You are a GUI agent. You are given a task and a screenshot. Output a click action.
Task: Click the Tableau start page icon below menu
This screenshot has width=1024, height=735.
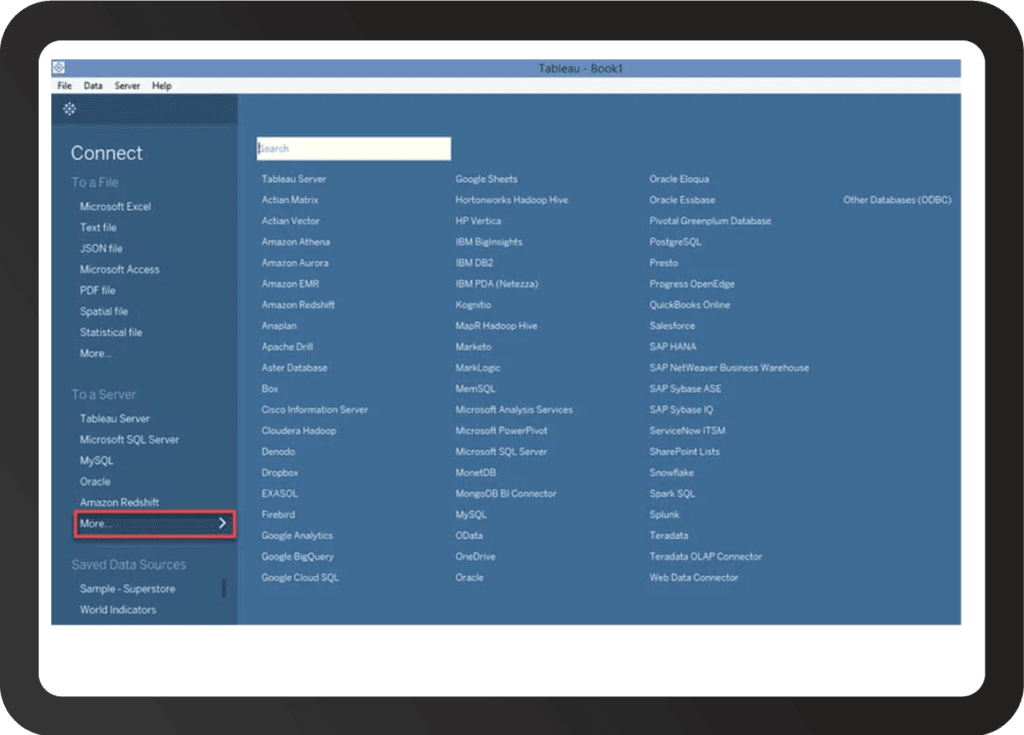coord(69,109)
